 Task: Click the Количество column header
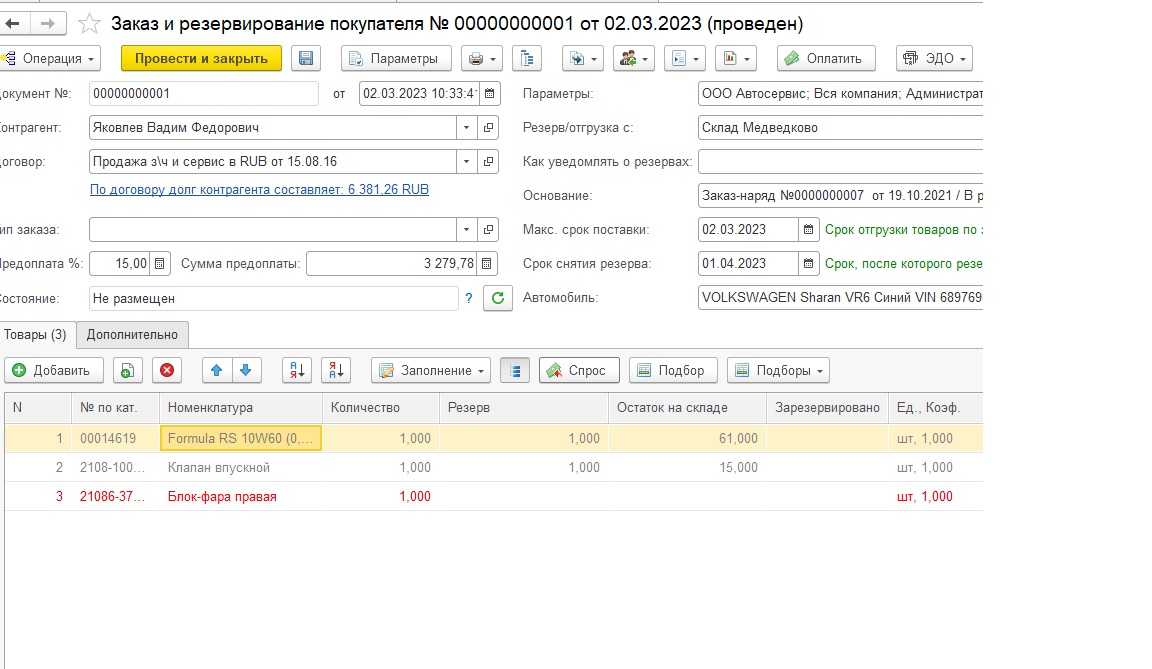pos(381,408)
